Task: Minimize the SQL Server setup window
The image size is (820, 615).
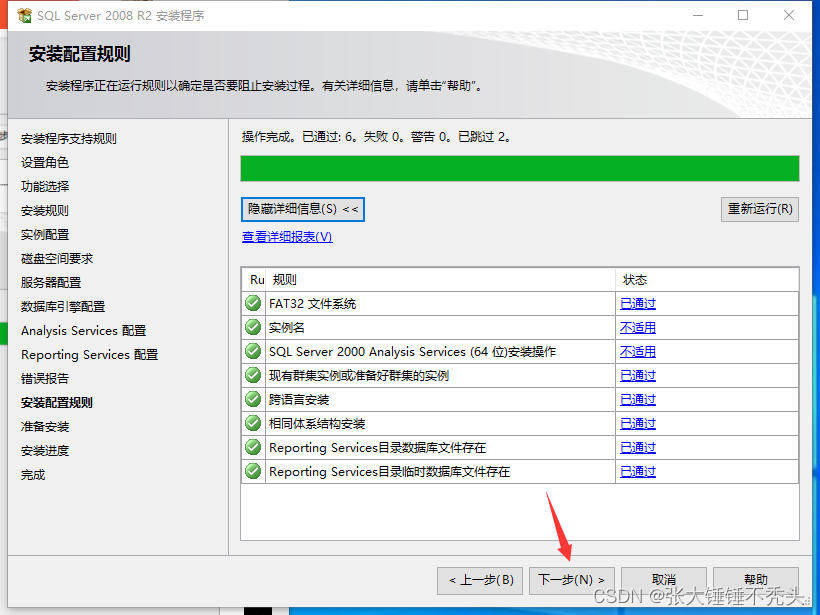Action: click(x=698, y=16)
